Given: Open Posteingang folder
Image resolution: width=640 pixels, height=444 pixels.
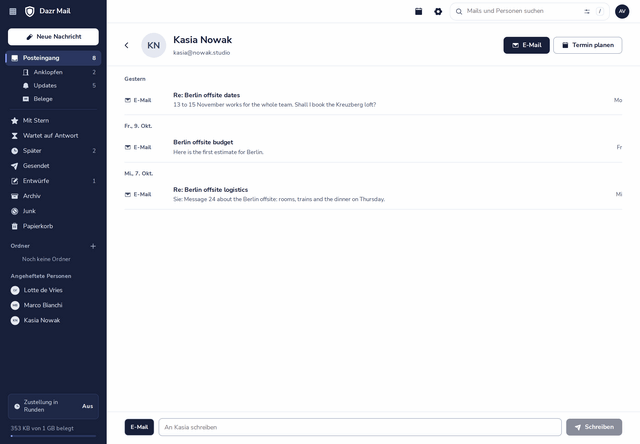Looking at the screenshot, I should (x=53, y=58).
